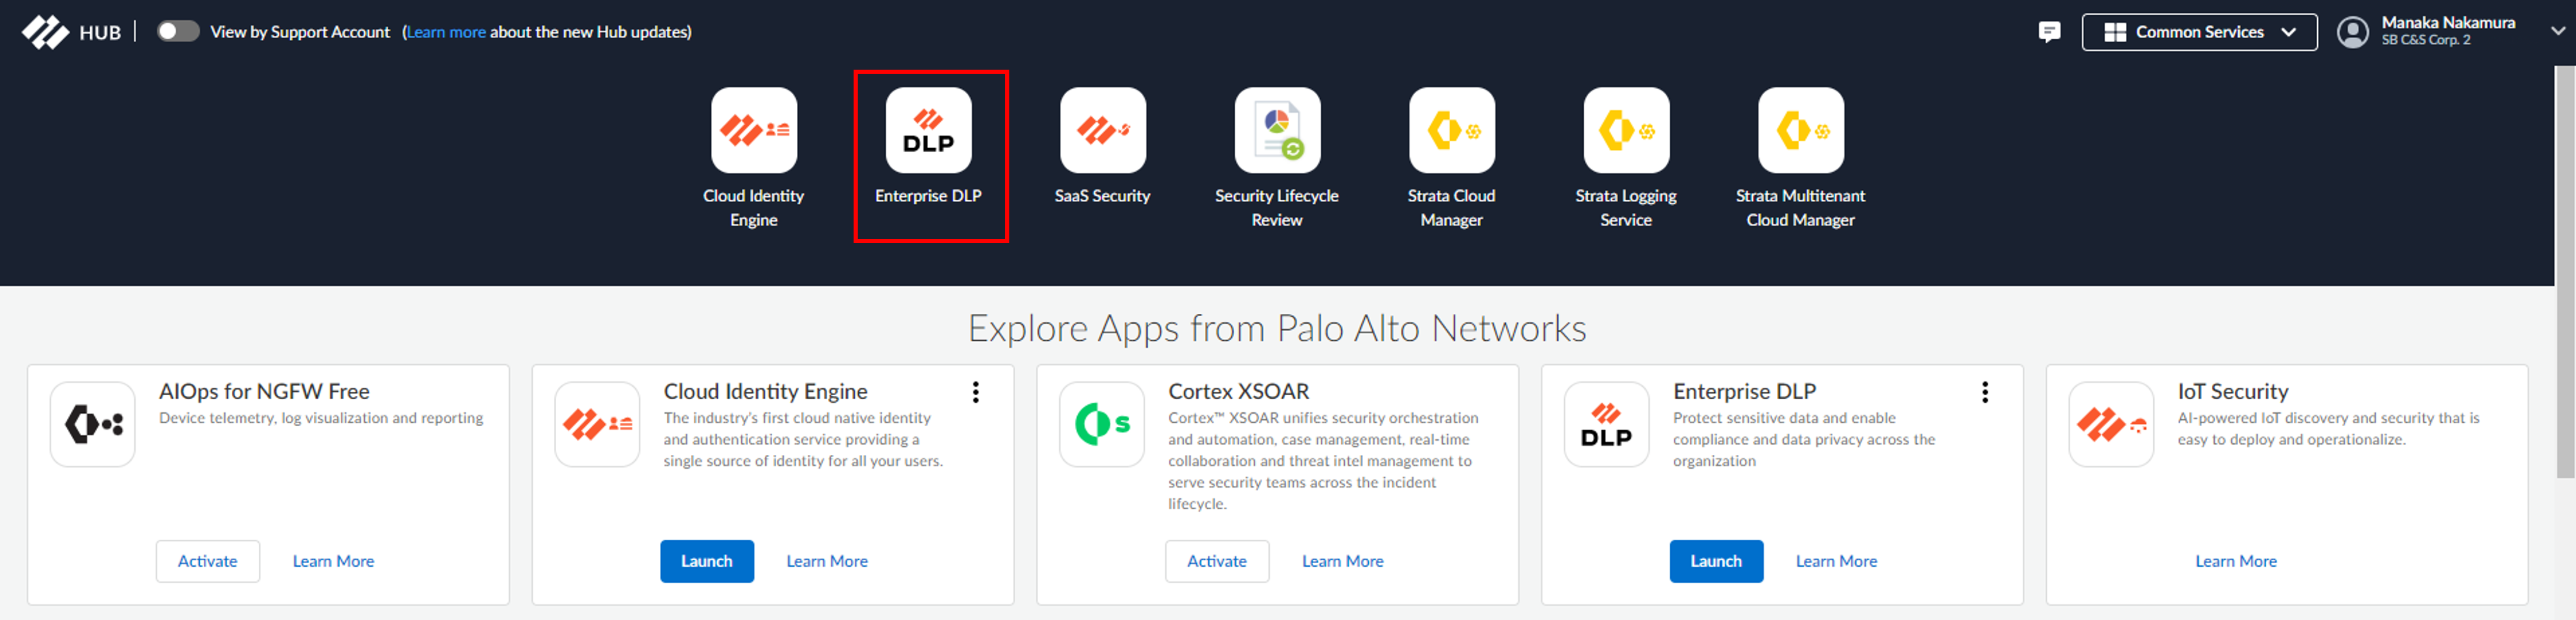Open Learn More for Cortex XSOAR
This screenshot has width=2576, height=620.
click(1343, 561)
